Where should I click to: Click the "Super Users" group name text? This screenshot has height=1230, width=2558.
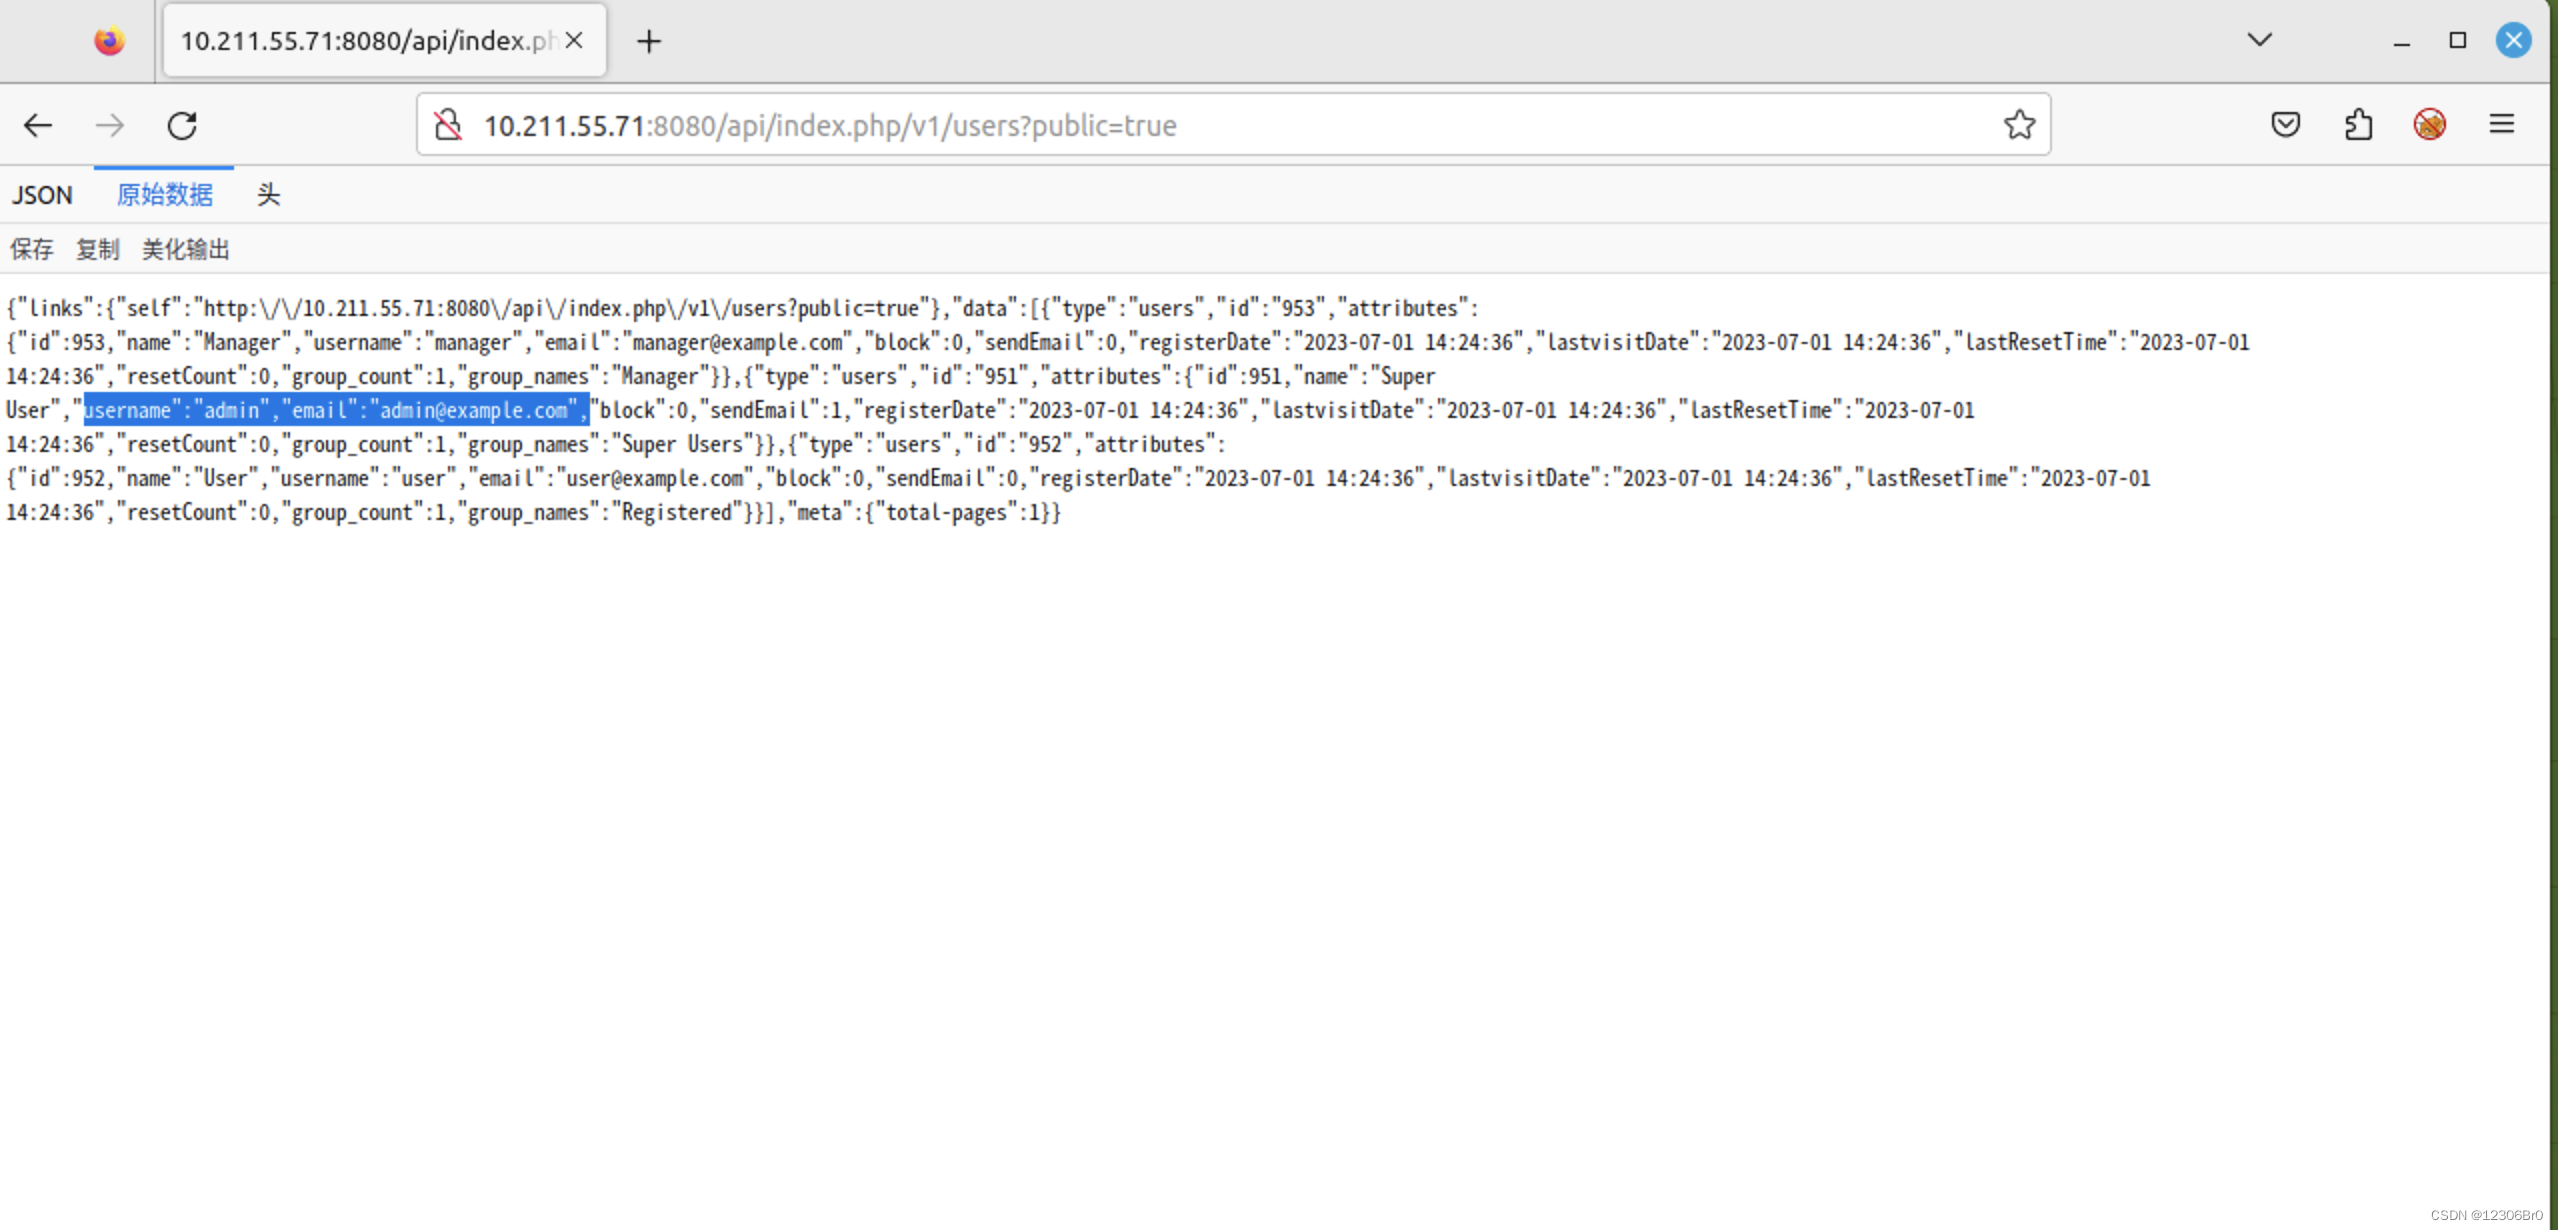[683, 444]
